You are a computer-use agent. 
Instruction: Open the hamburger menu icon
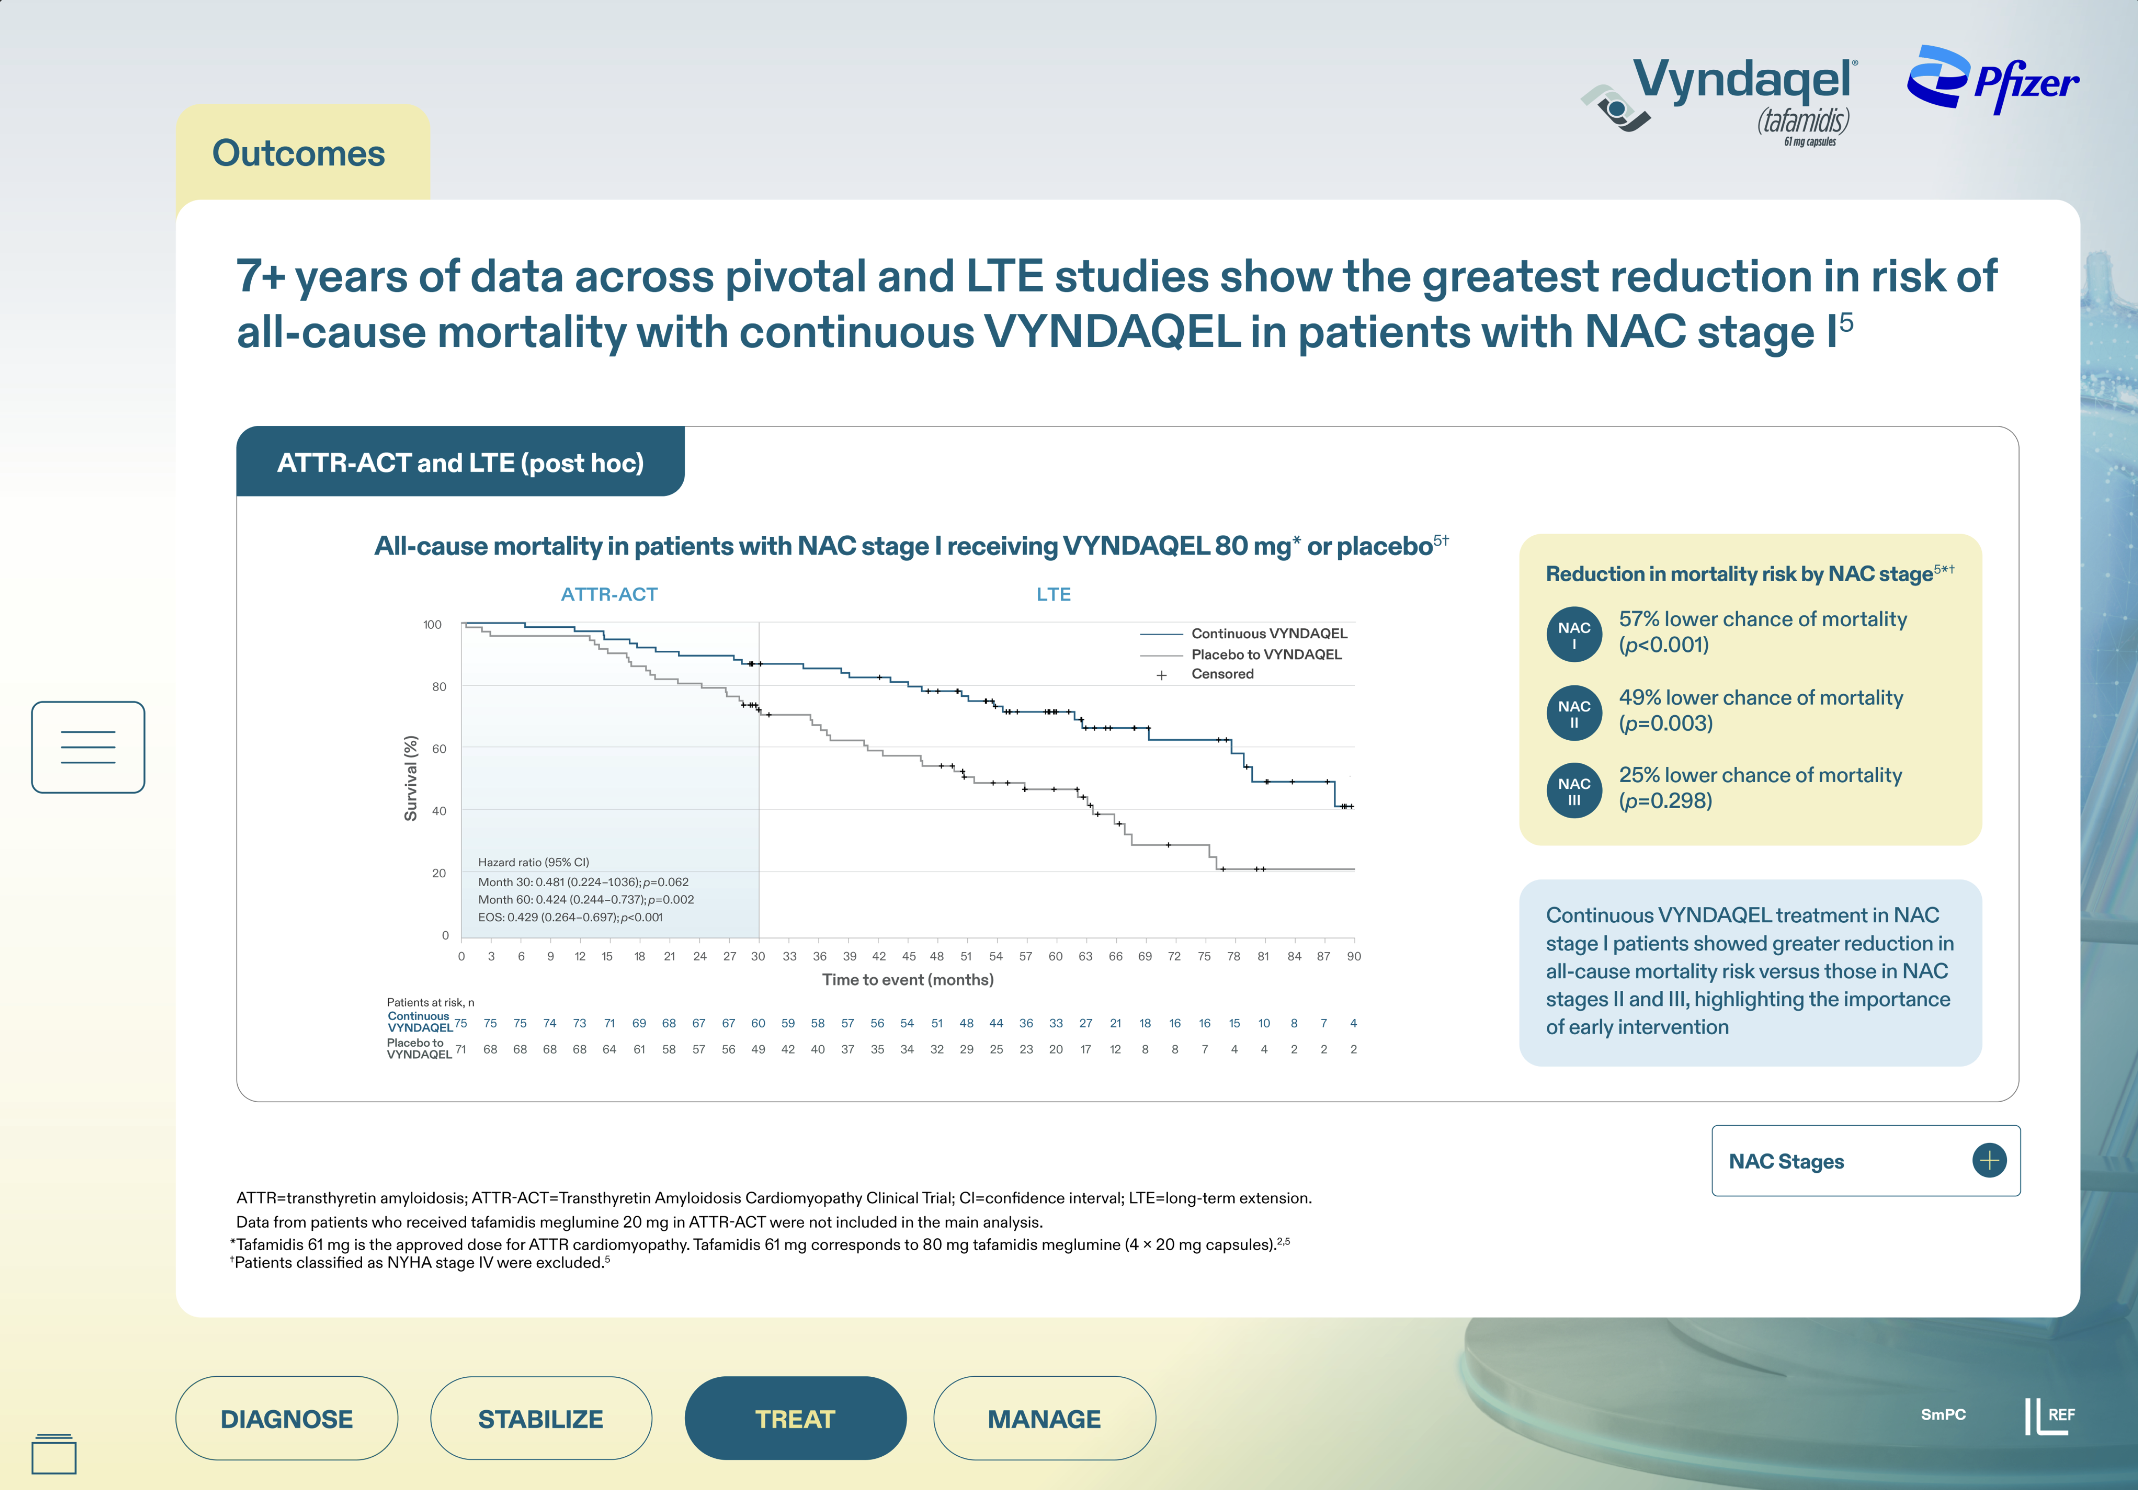coord(88,747)
